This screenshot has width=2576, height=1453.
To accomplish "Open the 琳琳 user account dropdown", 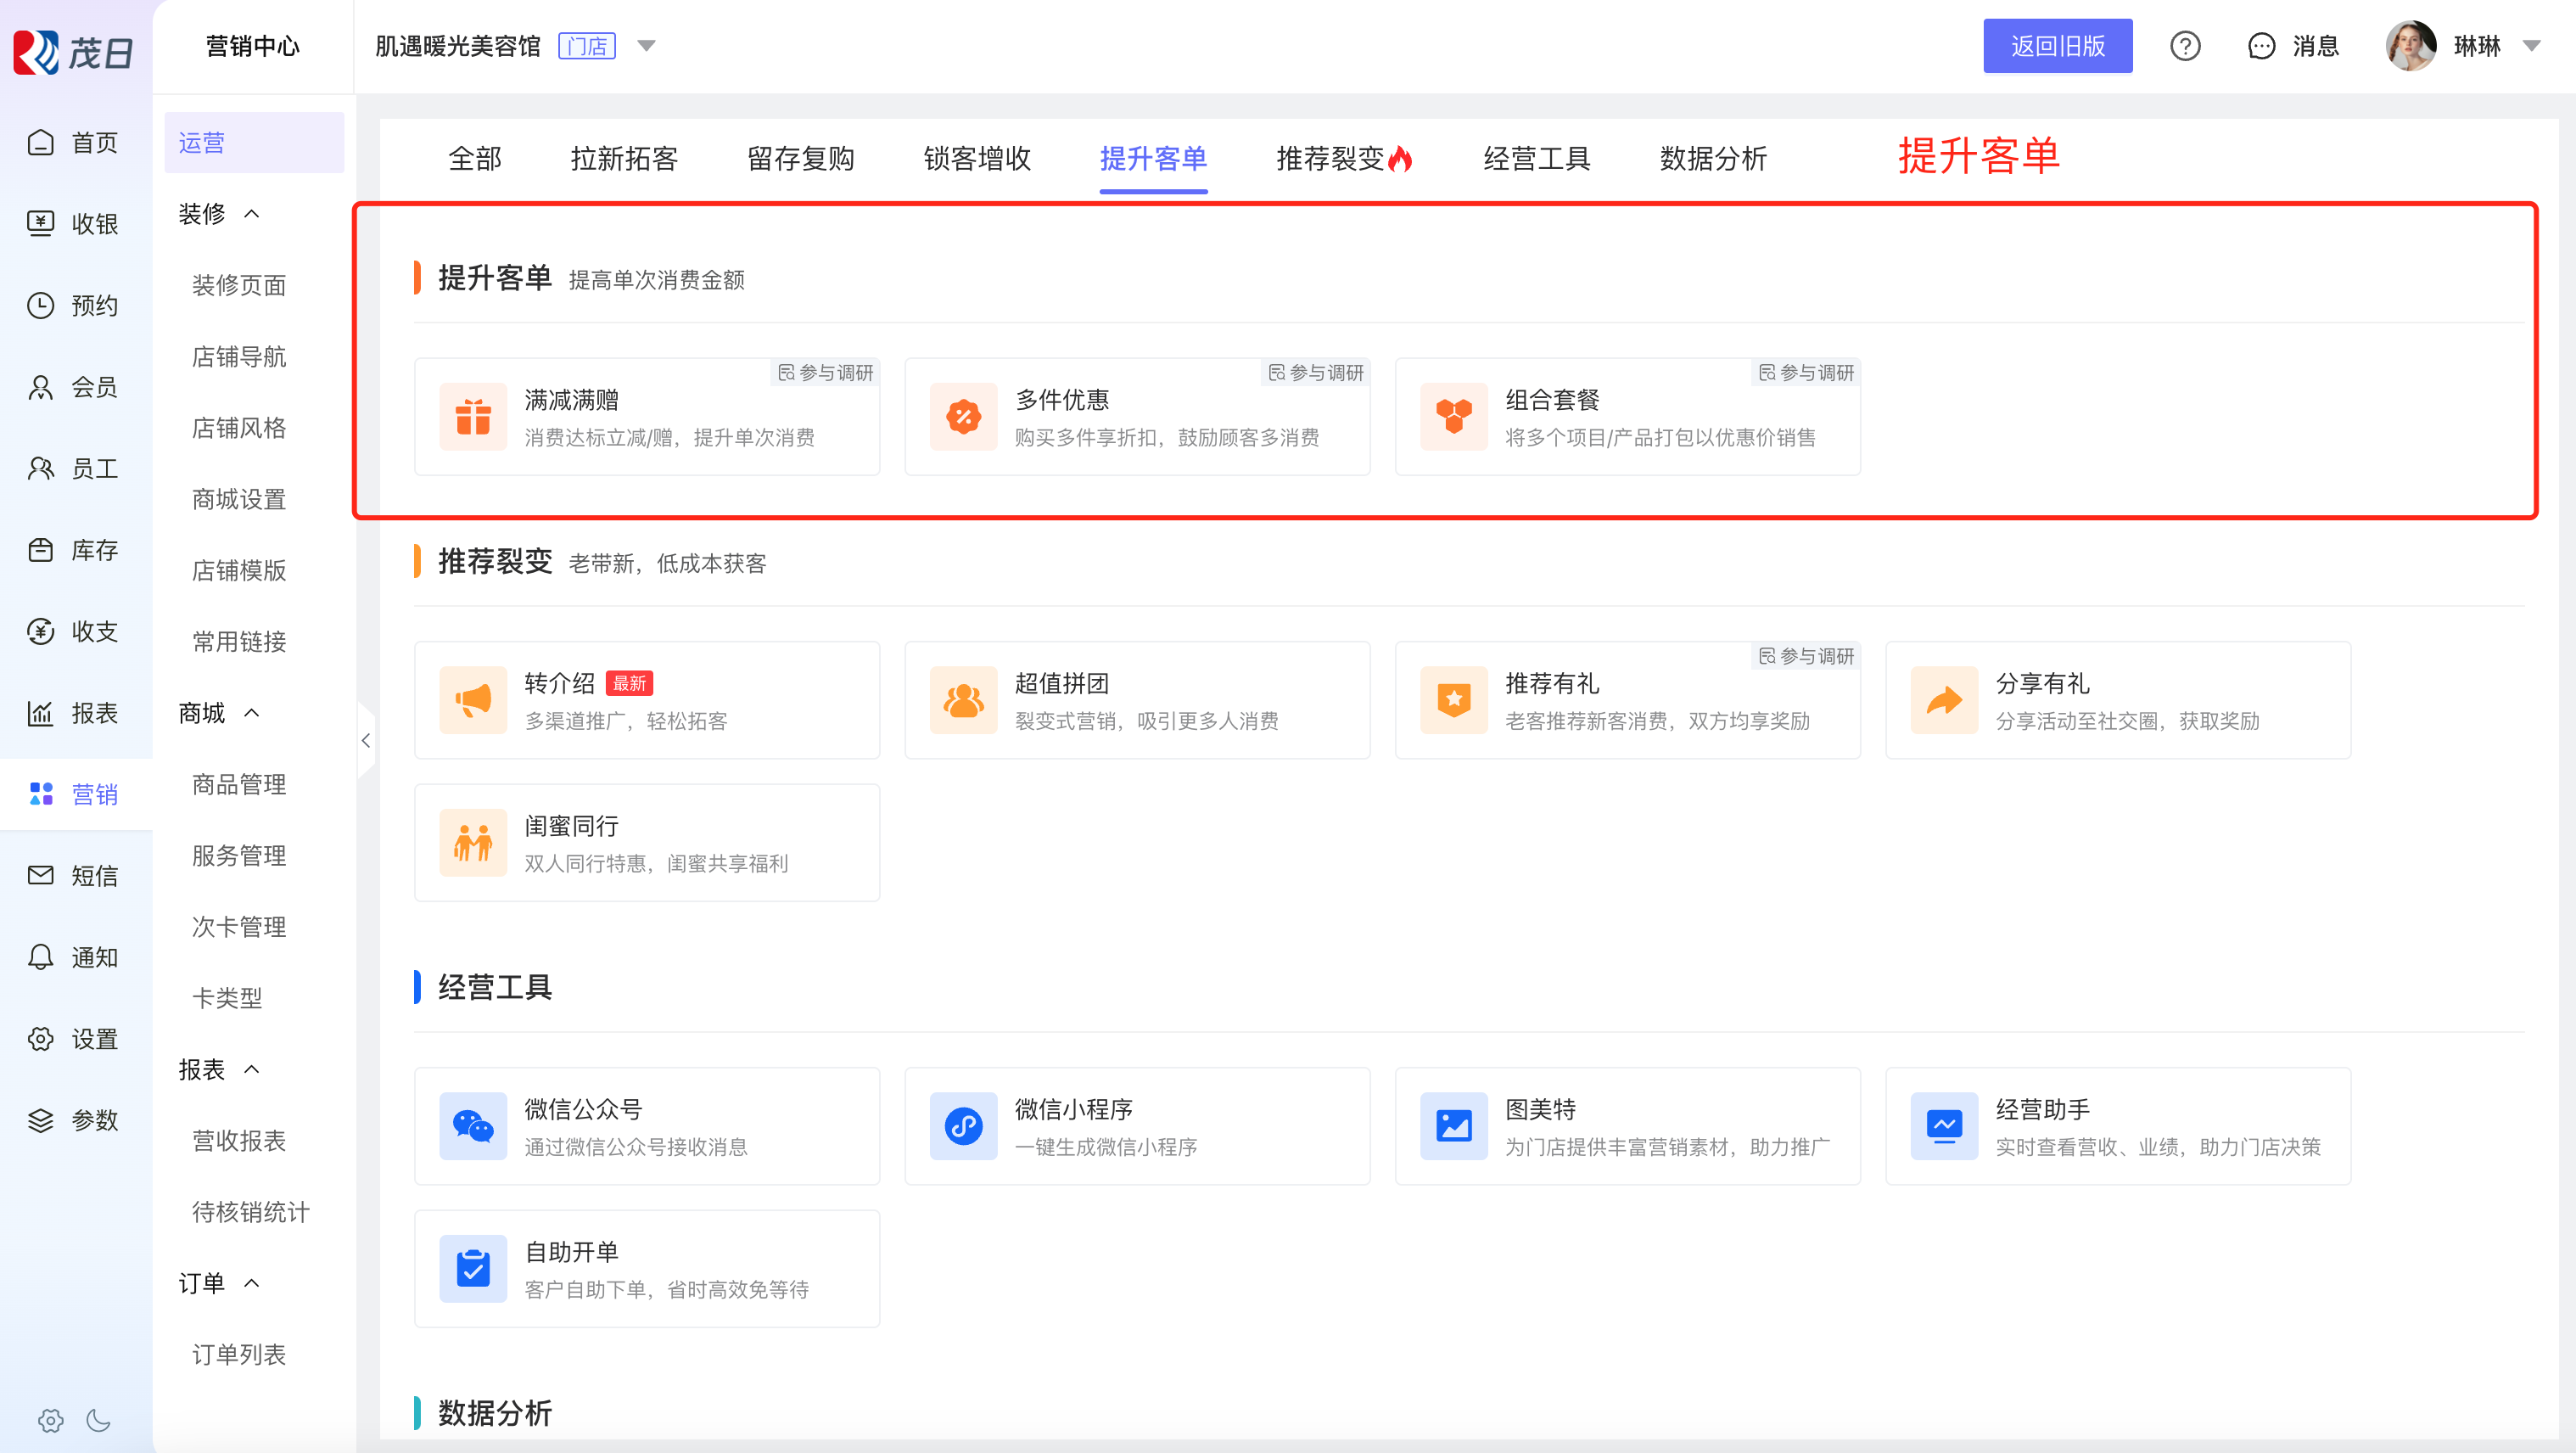I will [2532, 46].
